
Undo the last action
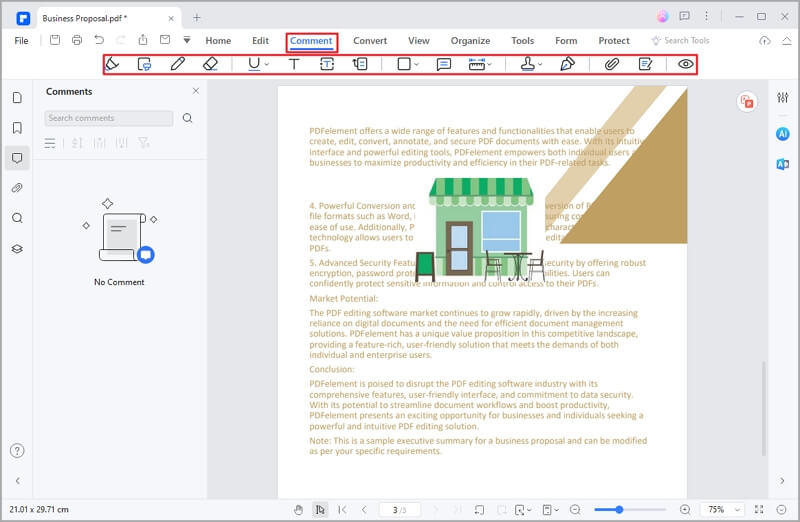pyautogui.click(x=99, y=40)
